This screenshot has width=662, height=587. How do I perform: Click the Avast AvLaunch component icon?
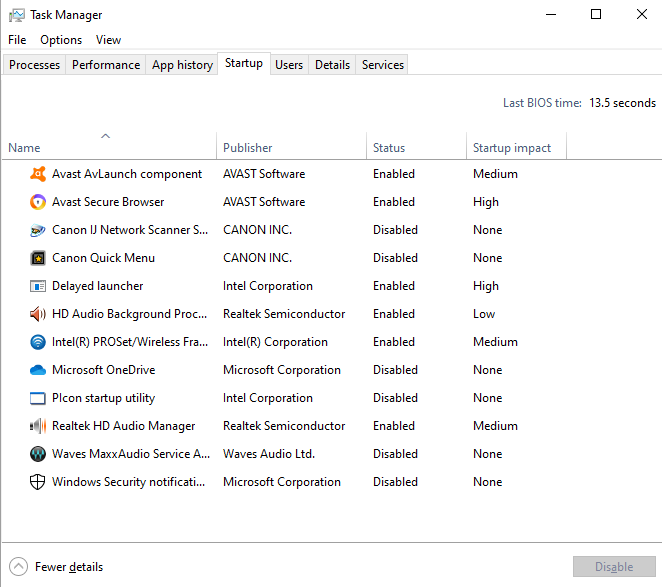tap(38, 174)
